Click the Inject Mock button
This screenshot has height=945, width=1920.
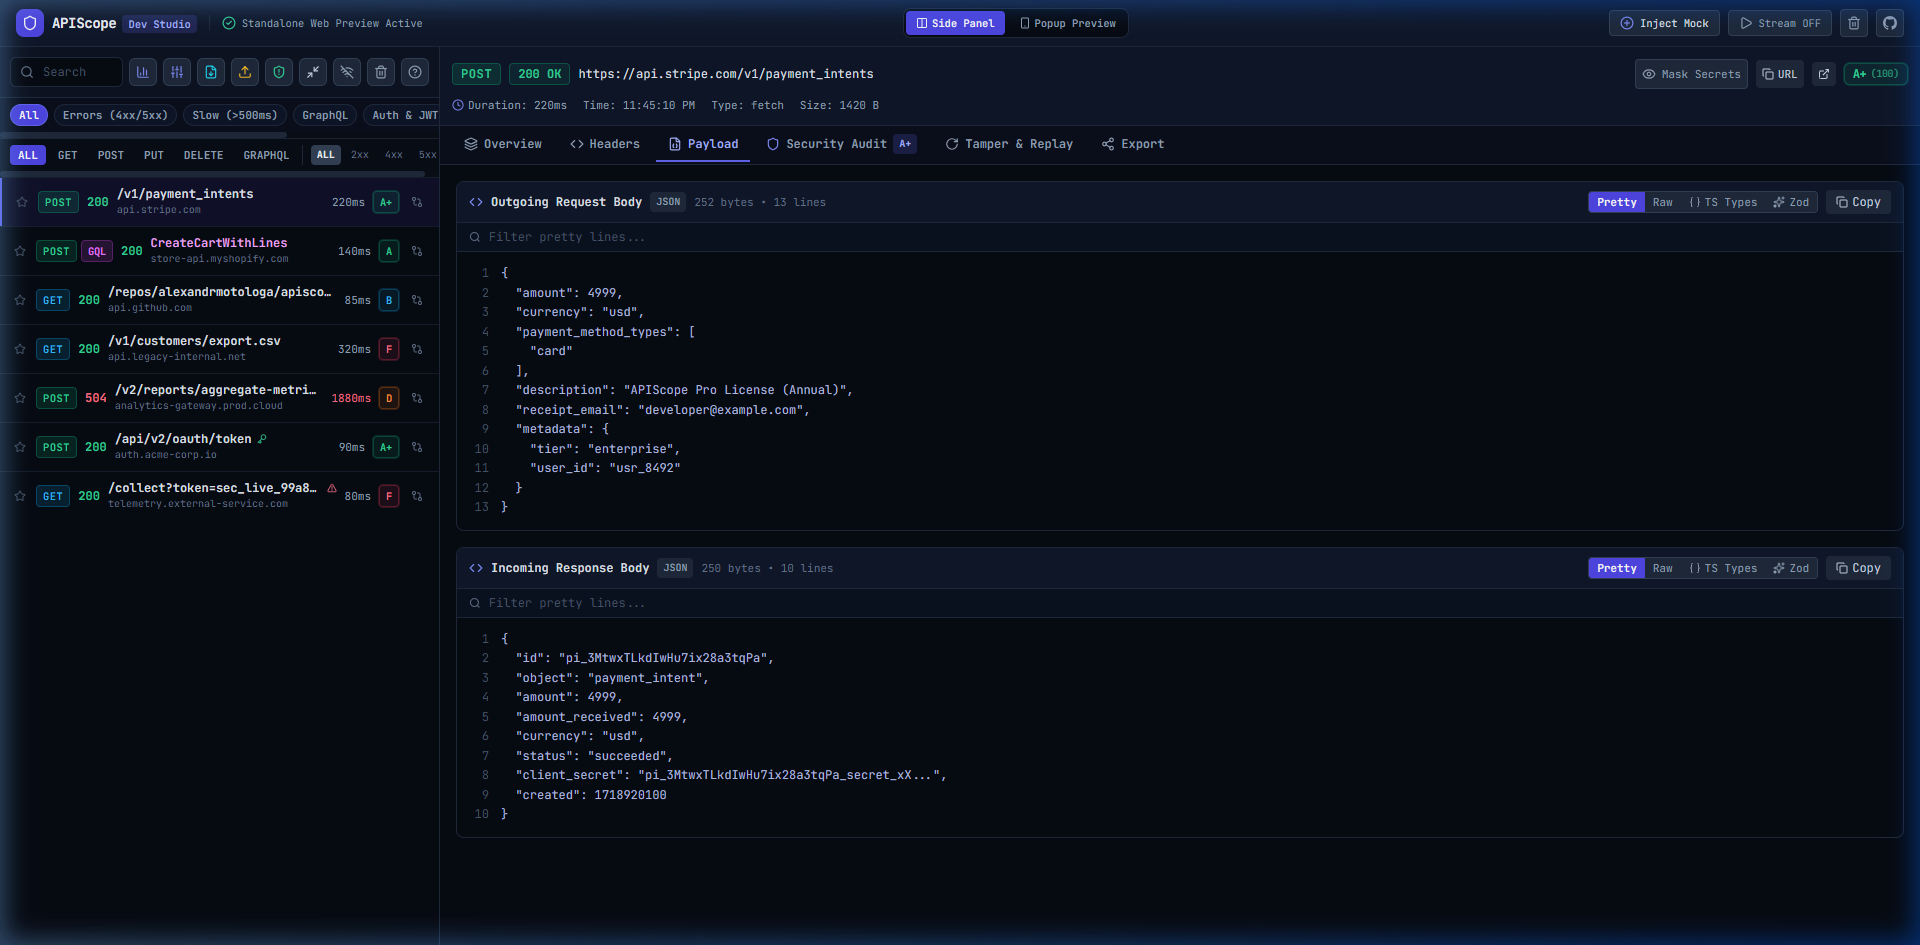pos(1664,23)
